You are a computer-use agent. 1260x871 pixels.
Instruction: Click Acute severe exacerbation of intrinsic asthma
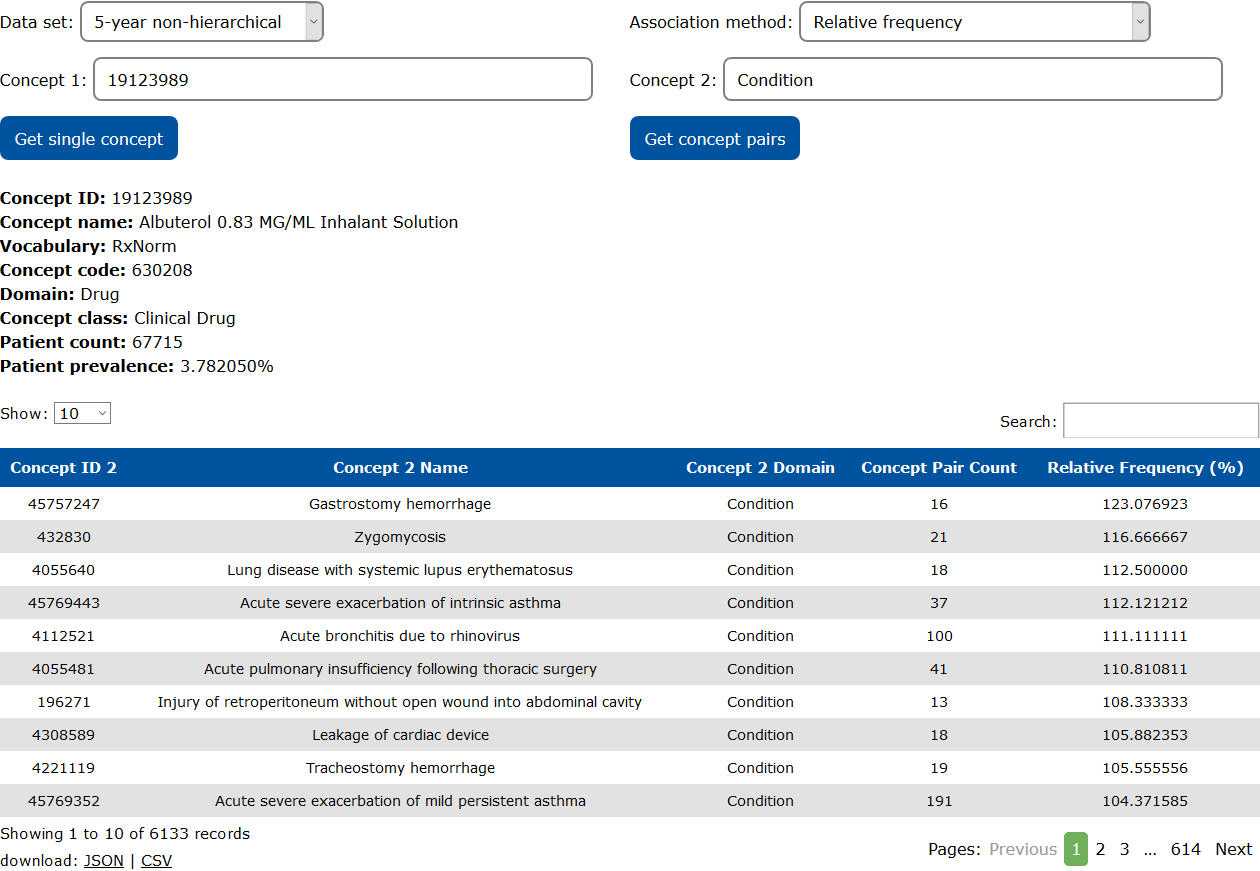(400, 603)
